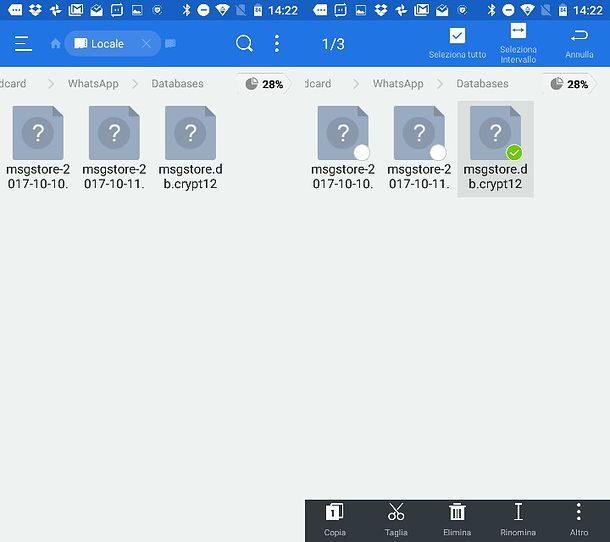This screenshot has width=610, height=542.
Task: Expand the Altro more-options menu
Action: coord(578,519)
